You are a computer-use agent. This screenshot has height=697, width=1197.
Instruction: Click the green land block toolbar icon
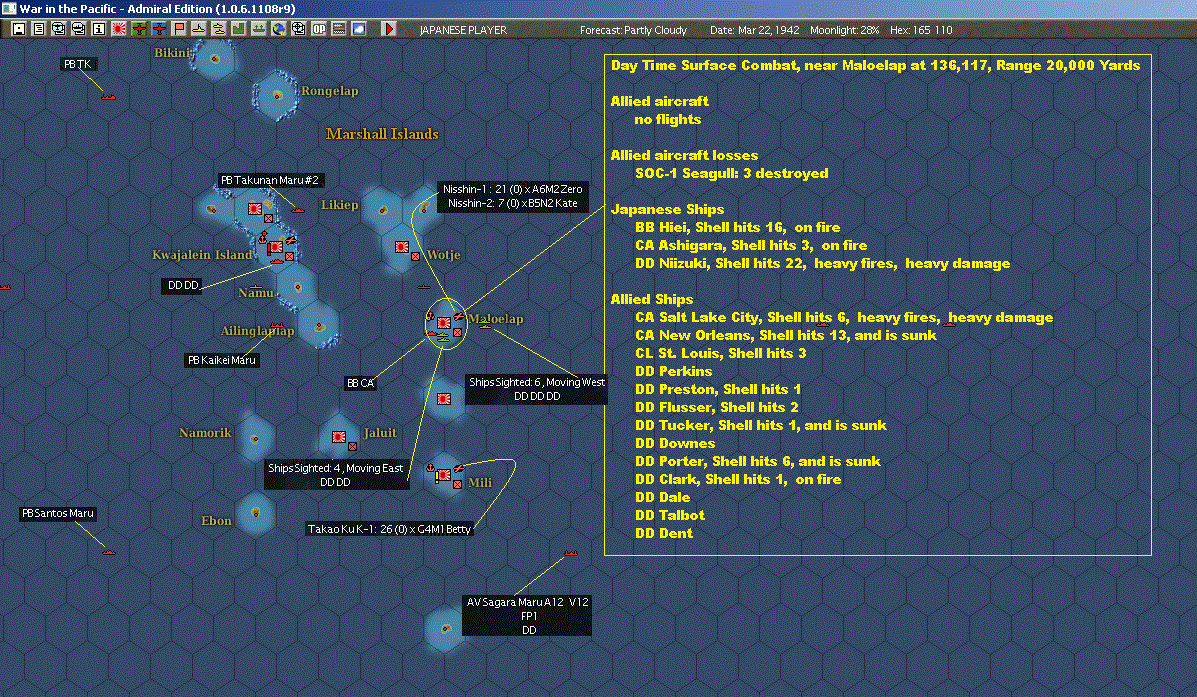point(238,29)
